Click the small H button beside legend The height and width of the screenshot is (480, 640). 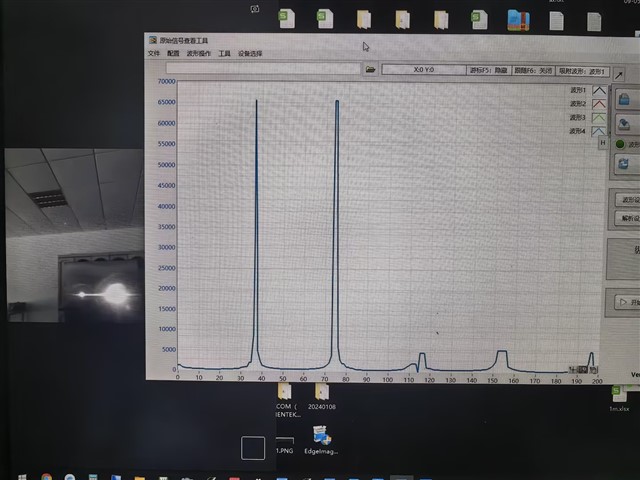click(603, 143)
